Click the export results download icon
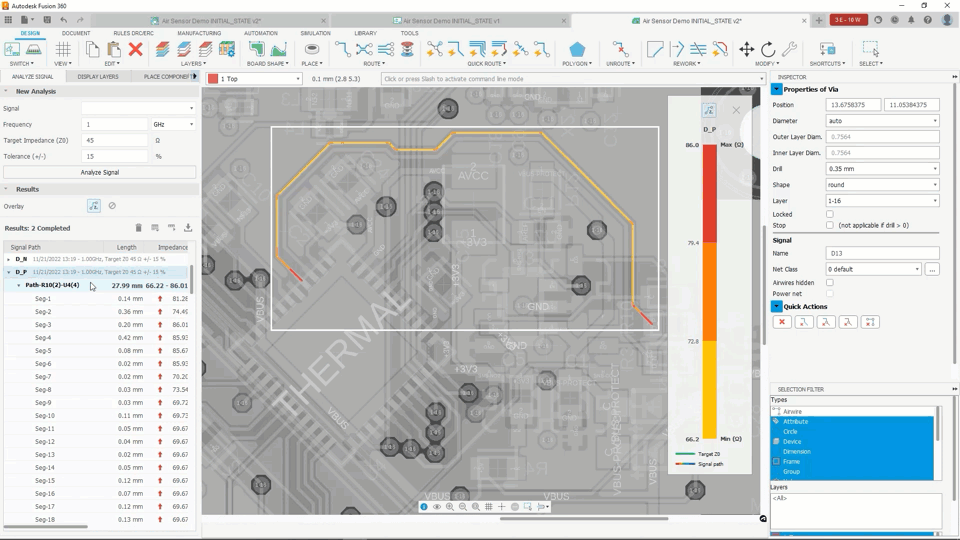960x540 pixels. tap(188, 228)
